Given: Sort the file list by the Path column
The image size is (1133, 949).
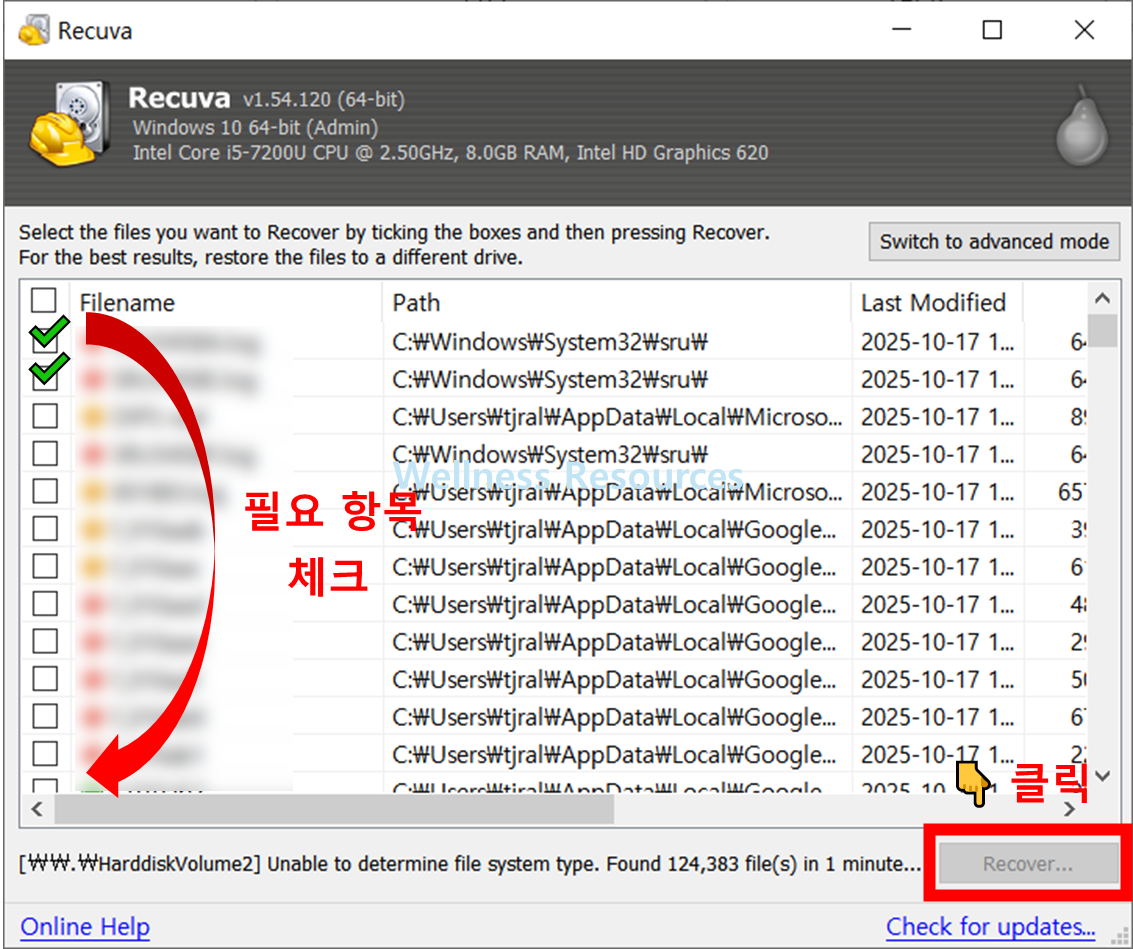Looking at the screenshot, I should pos(616,303).
